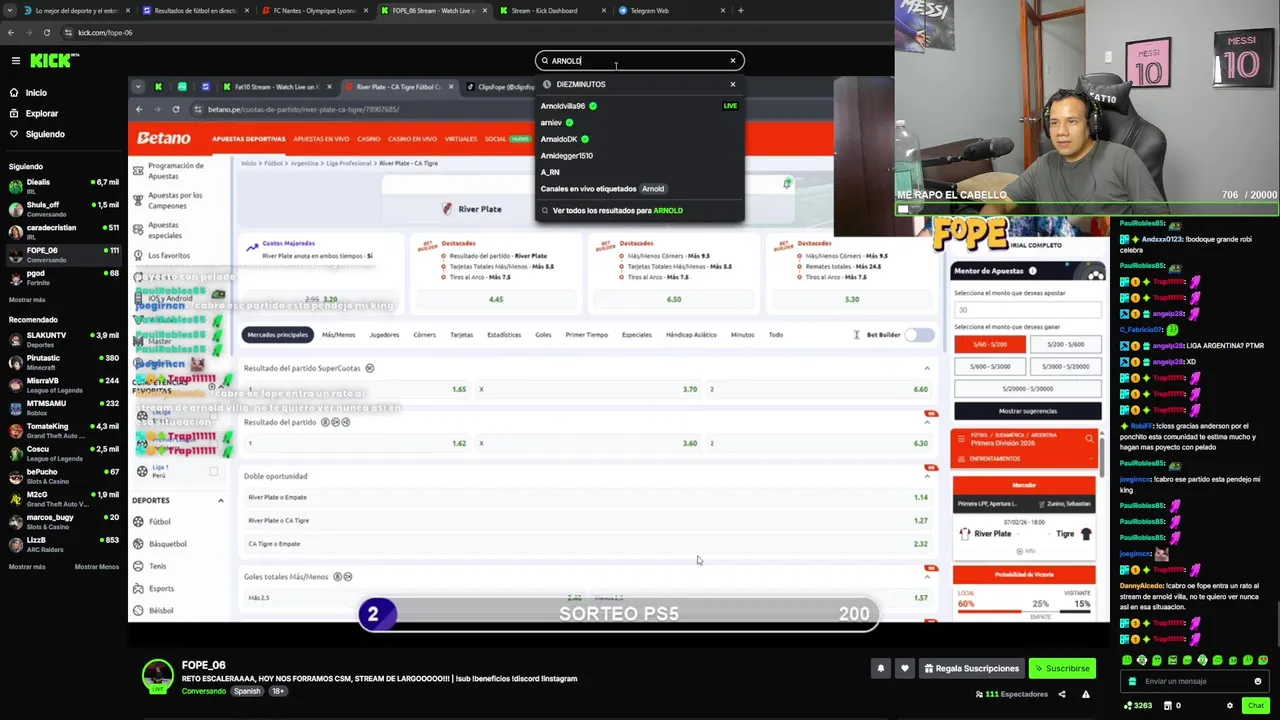Click notification bell under stream
This screenshot has width=1280, height=720.
[880, 668]
